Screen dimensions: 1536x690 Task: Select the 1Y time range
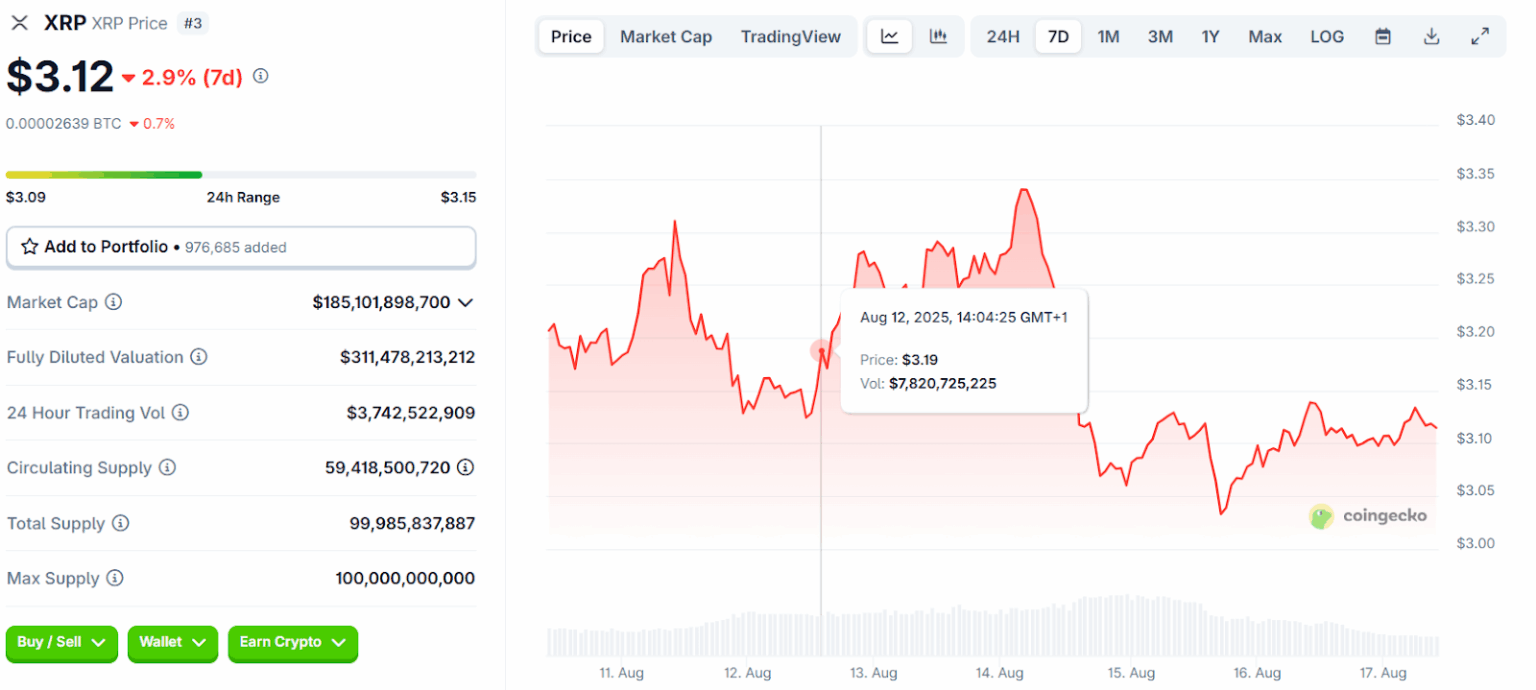1210,35
